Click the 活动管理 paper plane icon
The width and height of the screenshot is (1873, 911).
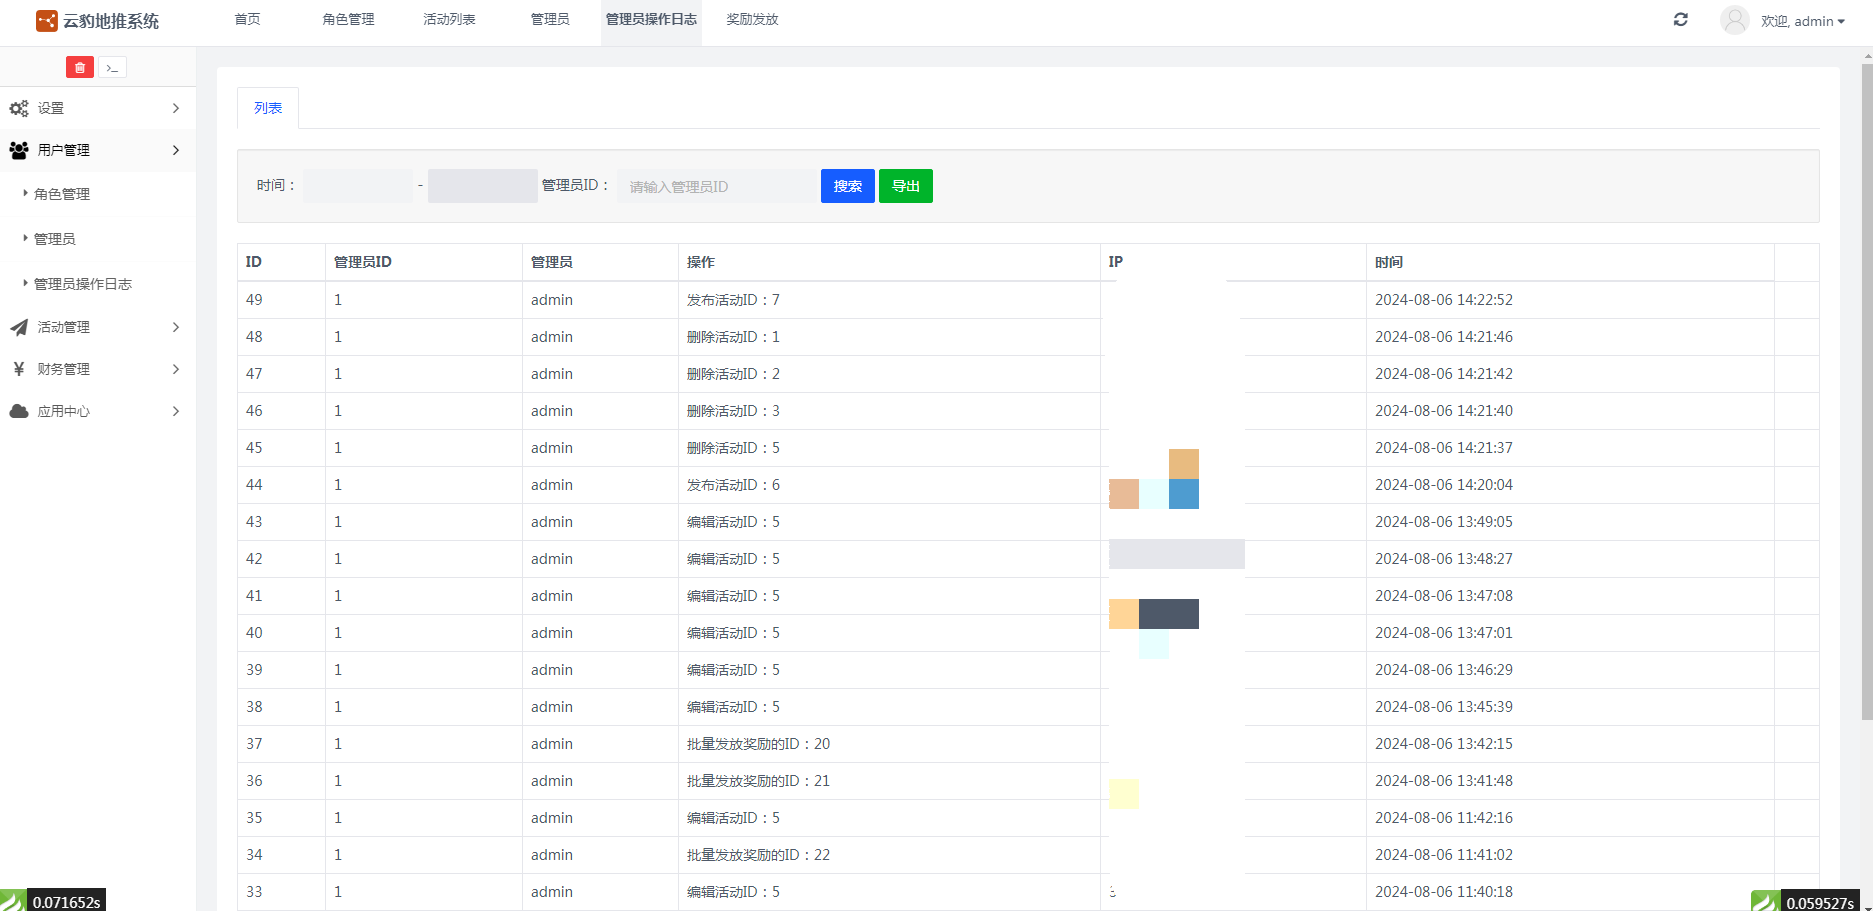coord(19,327)
